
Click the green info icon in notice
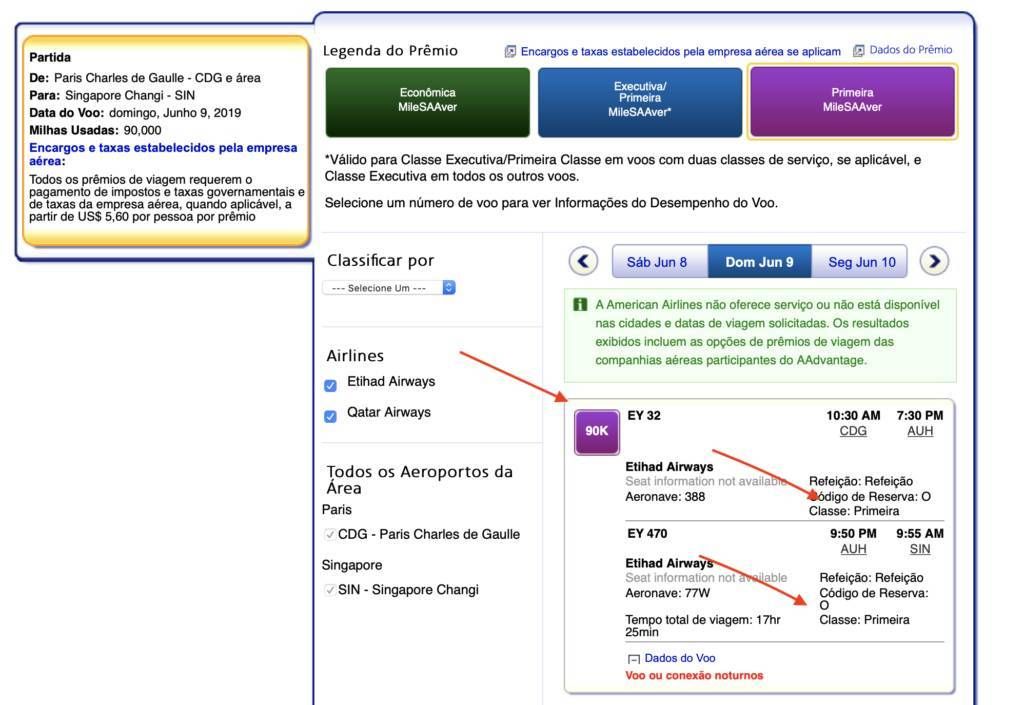580,305
